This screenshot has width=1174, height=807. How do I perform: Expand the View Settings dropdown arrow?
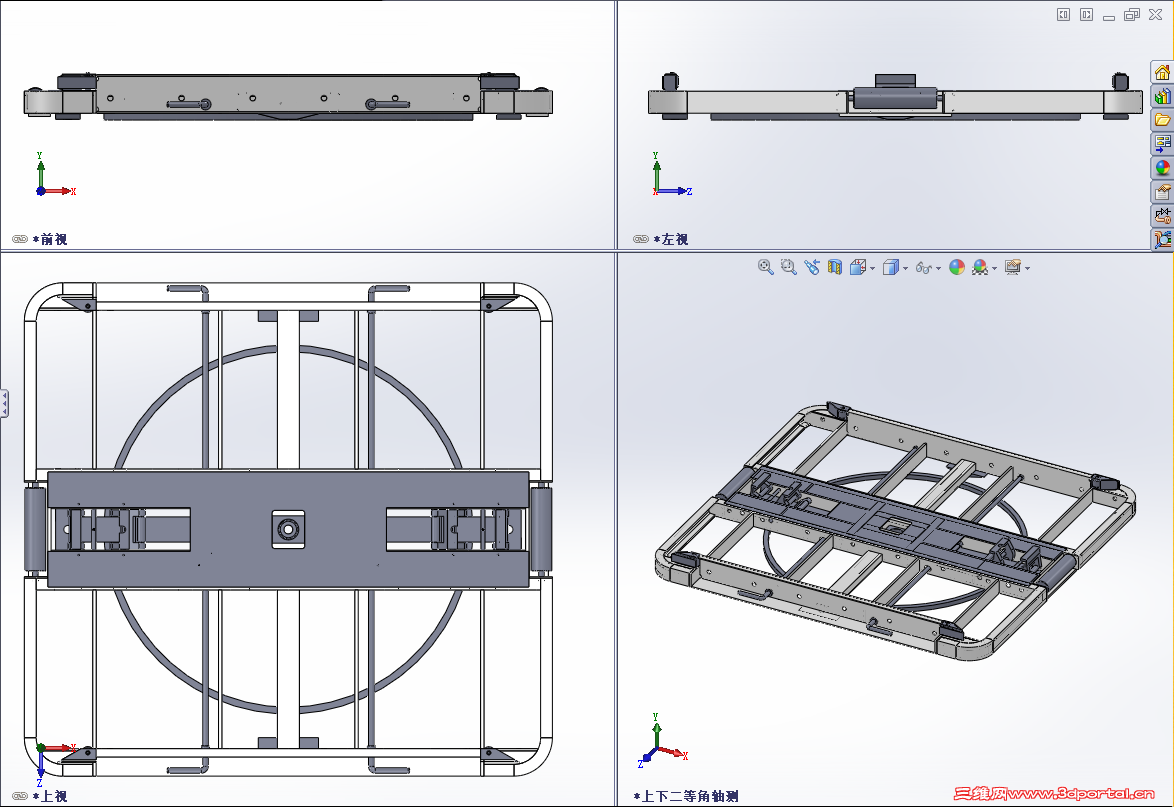[1027, 269]
